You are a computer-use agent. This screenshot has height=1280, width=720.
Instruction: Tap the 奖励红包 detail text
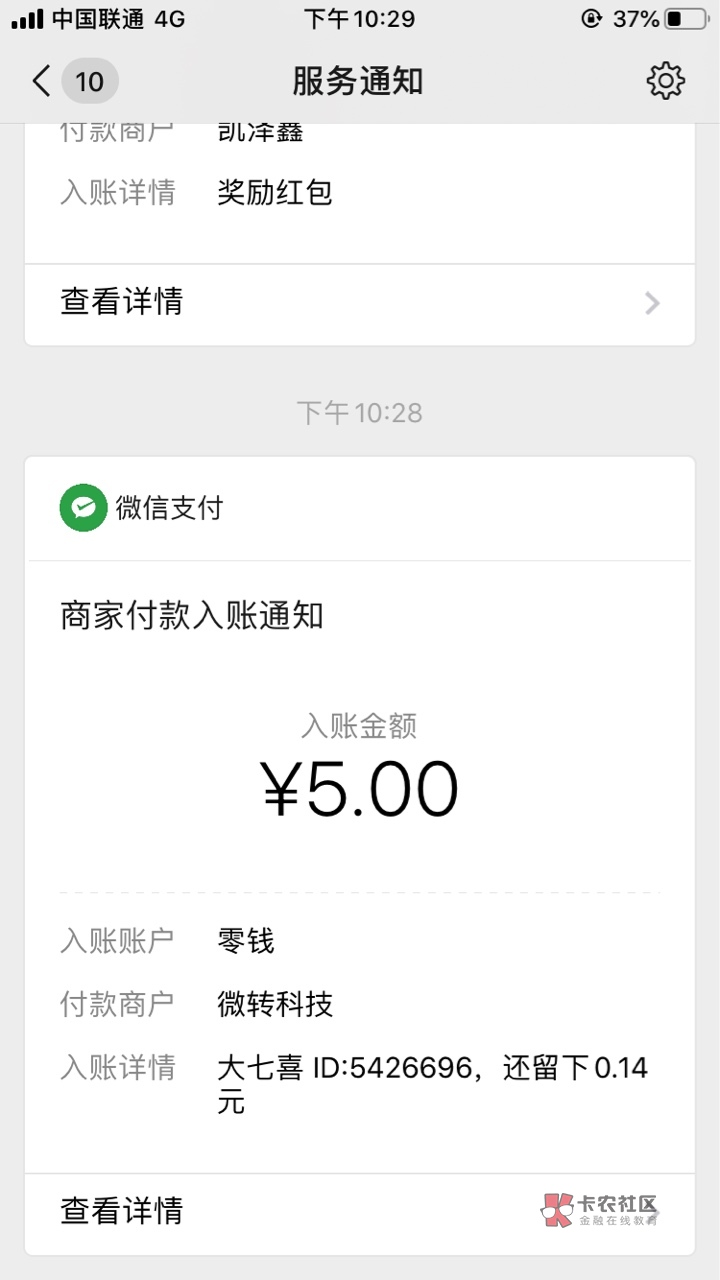tap(275, 192)
